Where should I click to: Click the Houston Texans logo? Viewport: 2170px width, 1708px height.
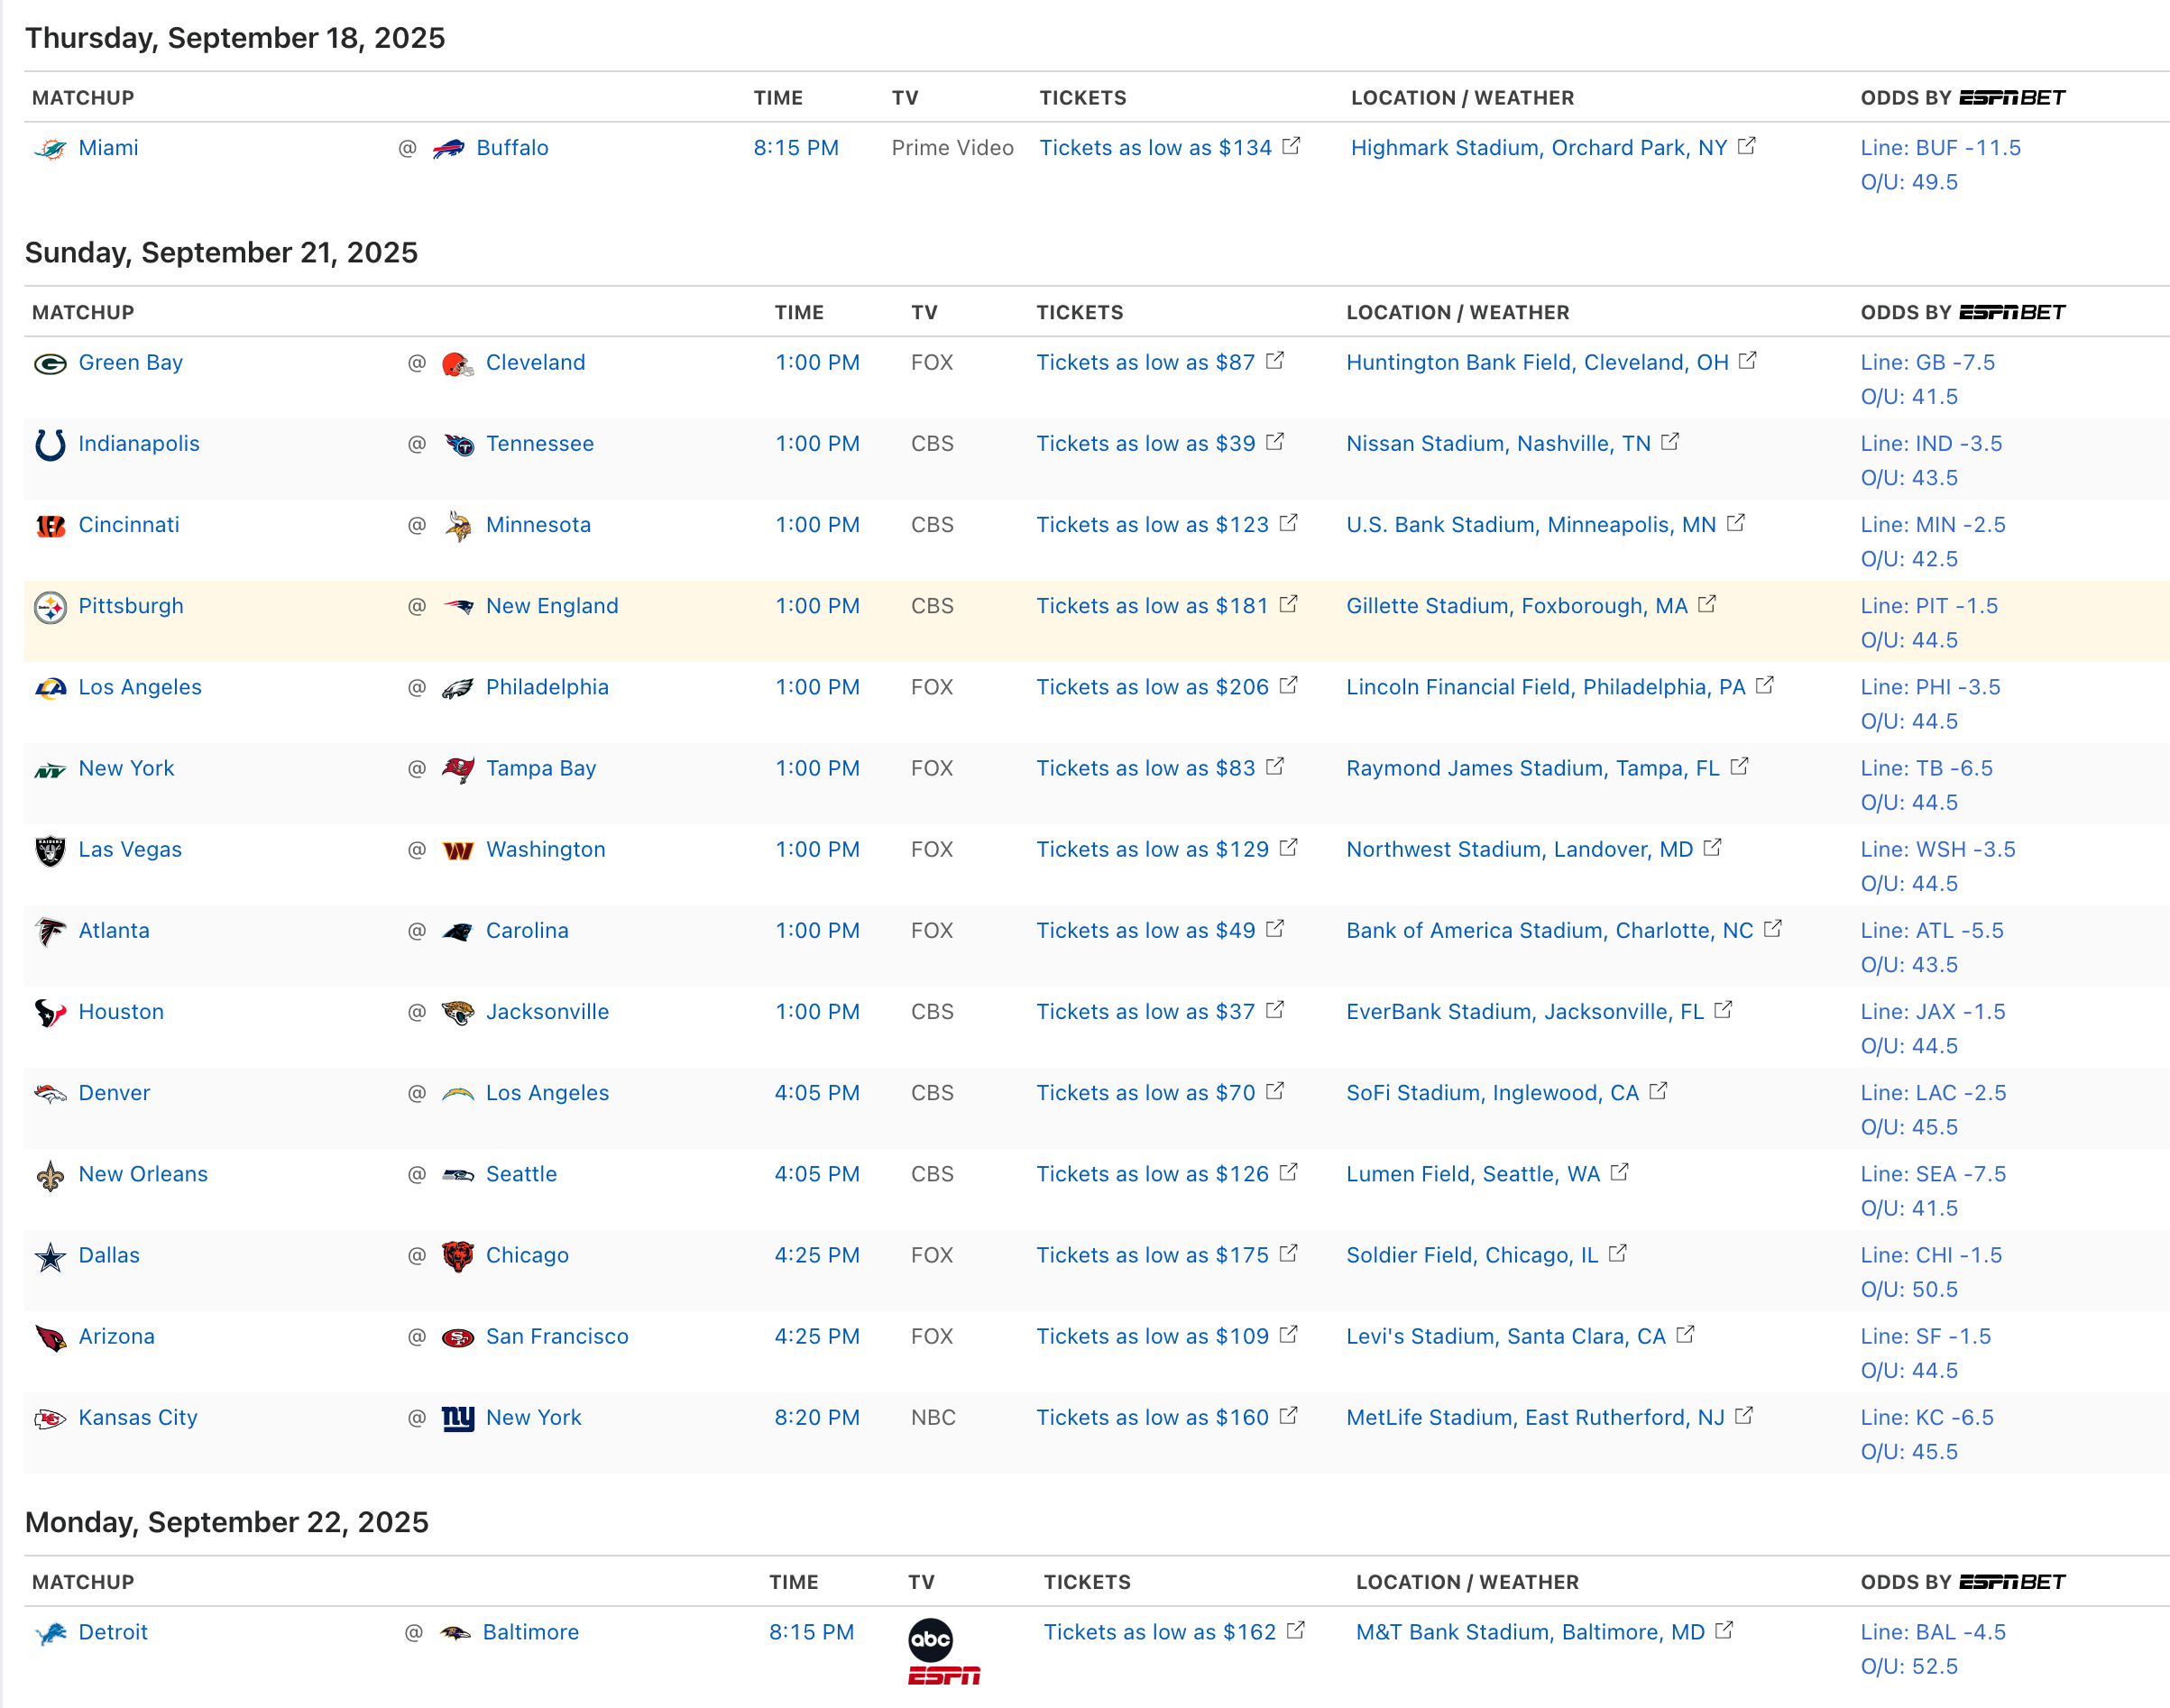[50, 1013]
